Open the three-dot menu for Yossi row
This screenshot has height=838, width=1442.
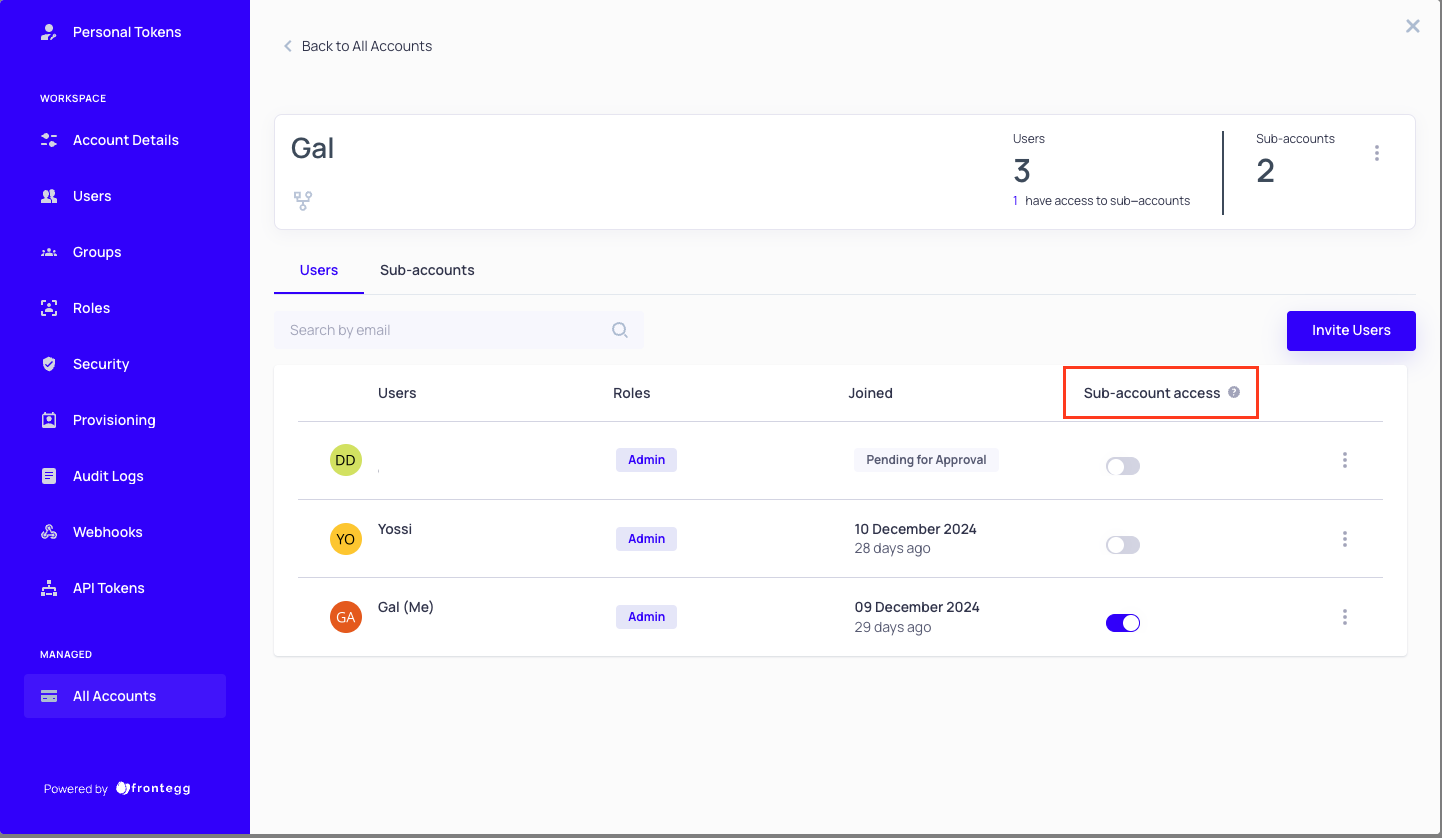click(x=1344, y=539)
